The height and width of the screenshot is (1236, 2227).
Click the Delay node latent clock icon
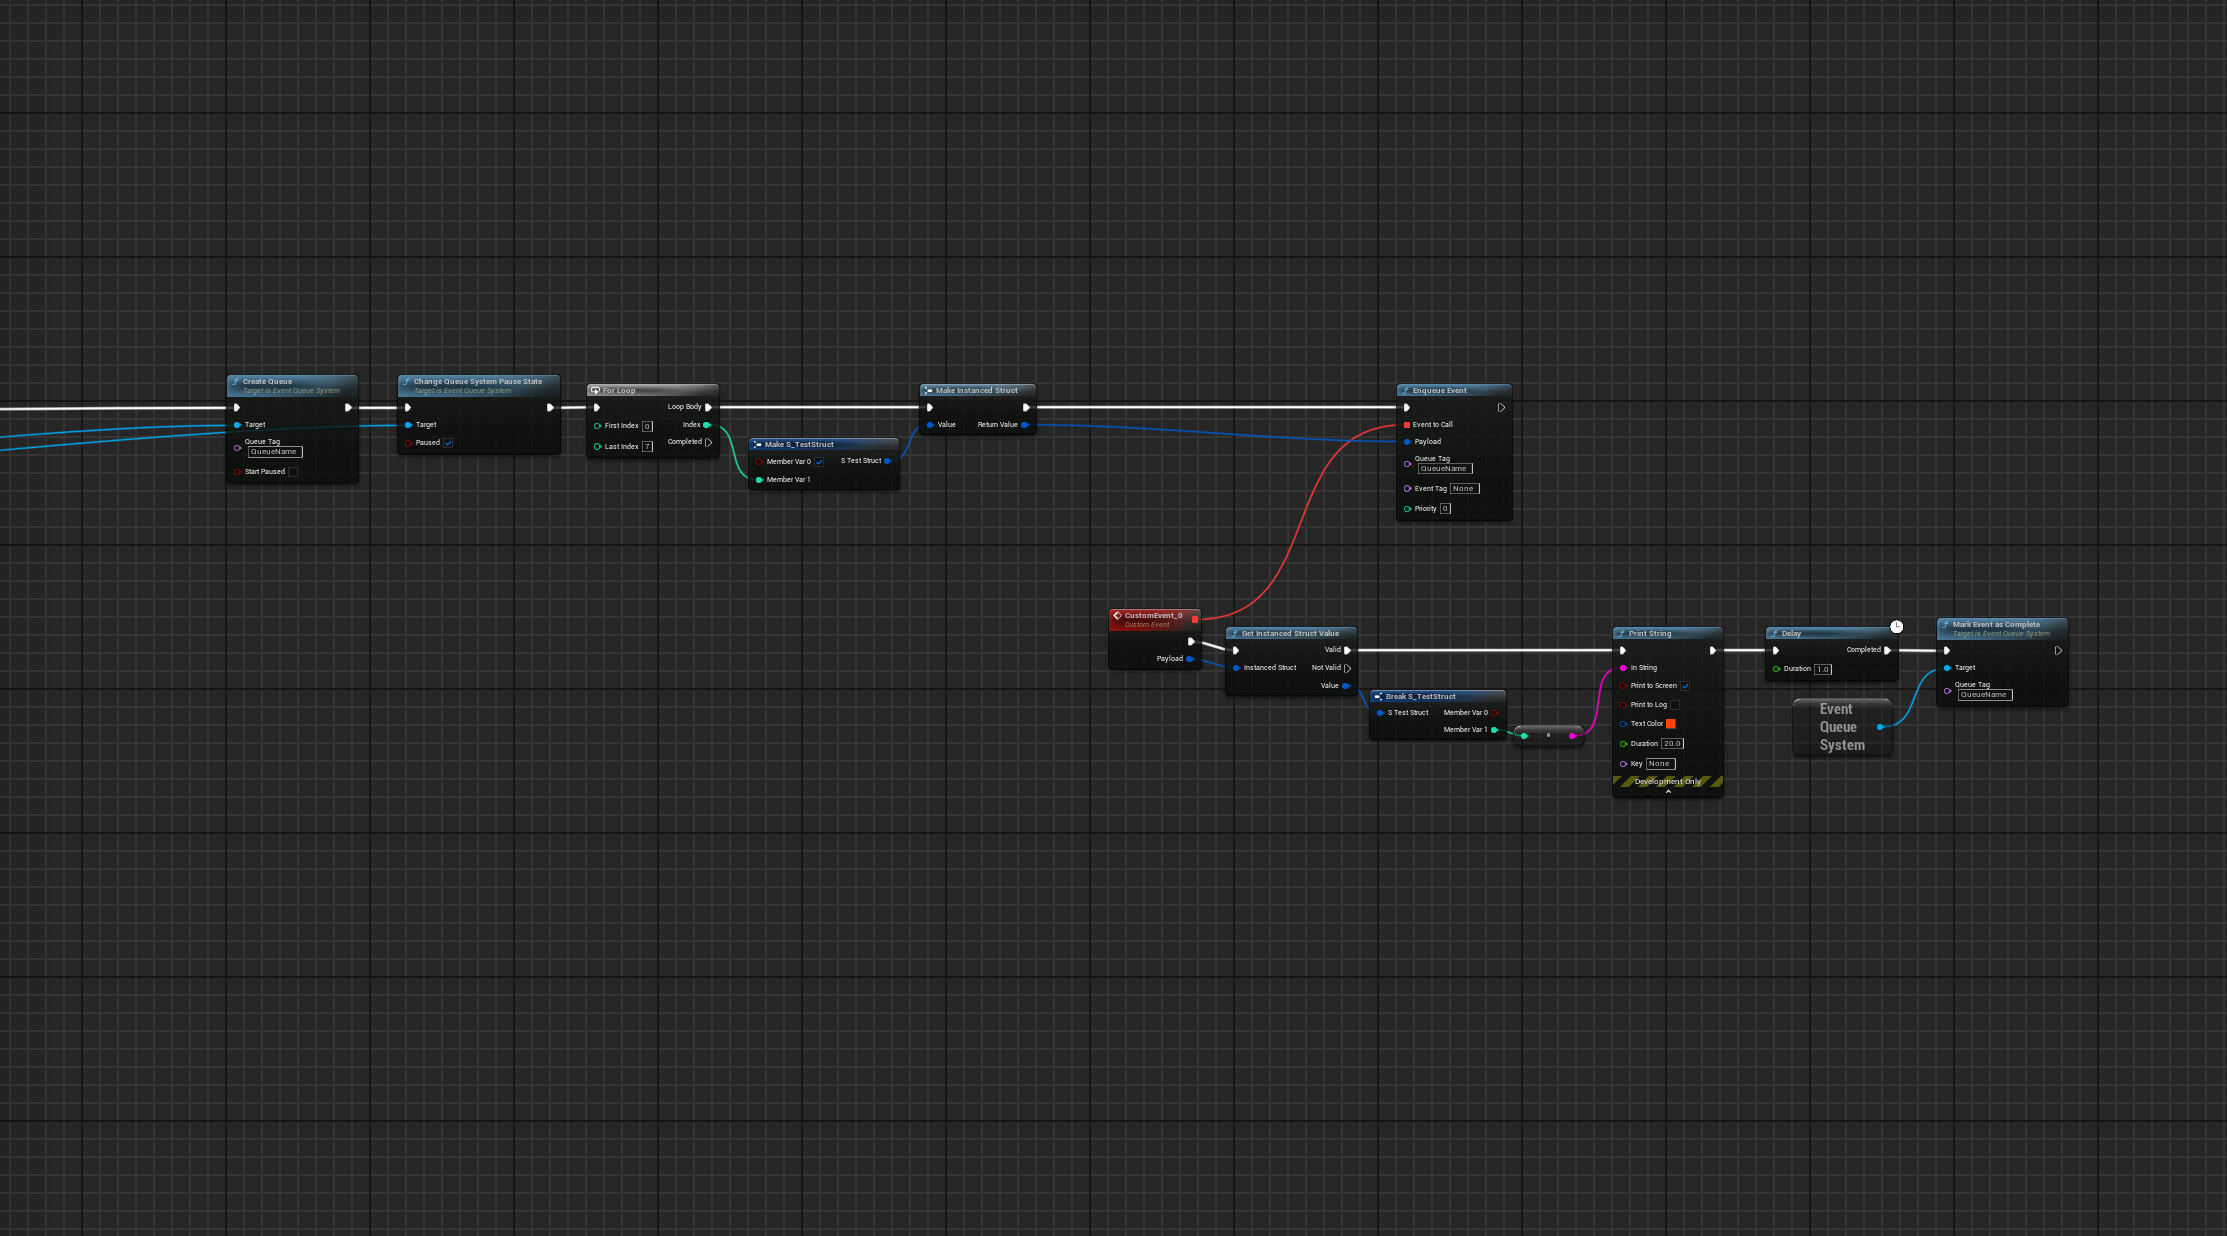pos(1896,627)
